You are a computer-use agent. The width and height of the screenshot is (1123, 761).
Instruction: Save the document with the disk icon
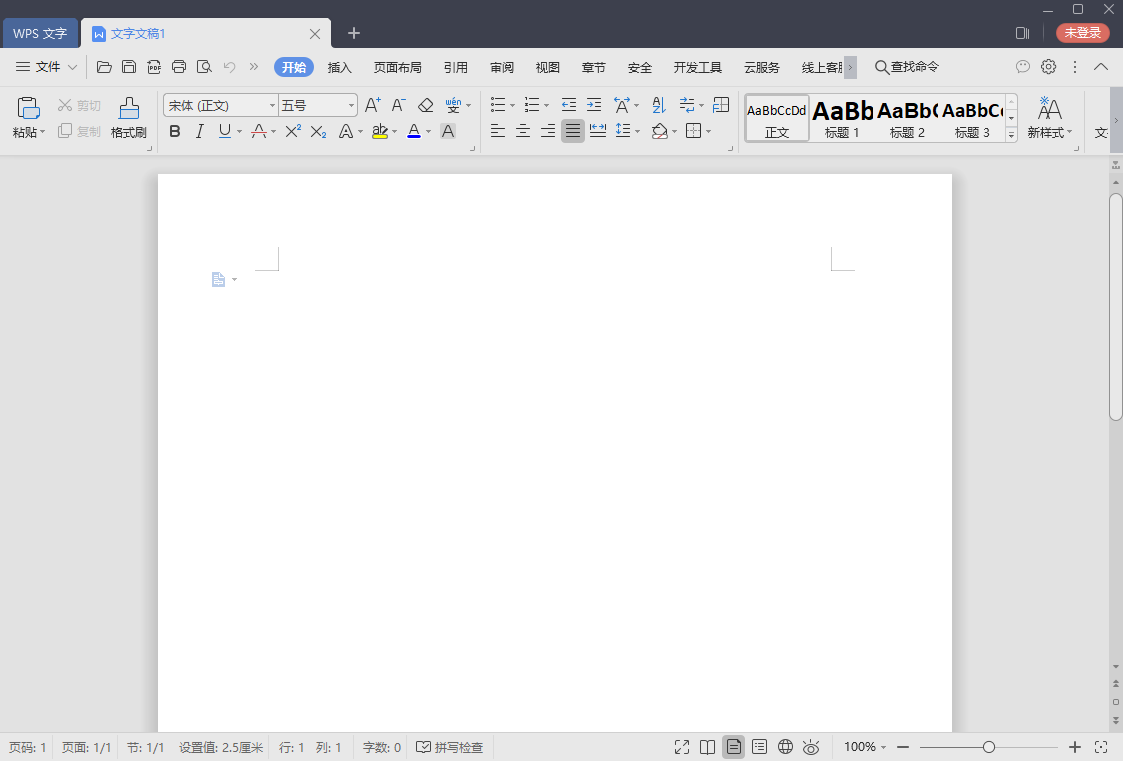coord(129,67)
